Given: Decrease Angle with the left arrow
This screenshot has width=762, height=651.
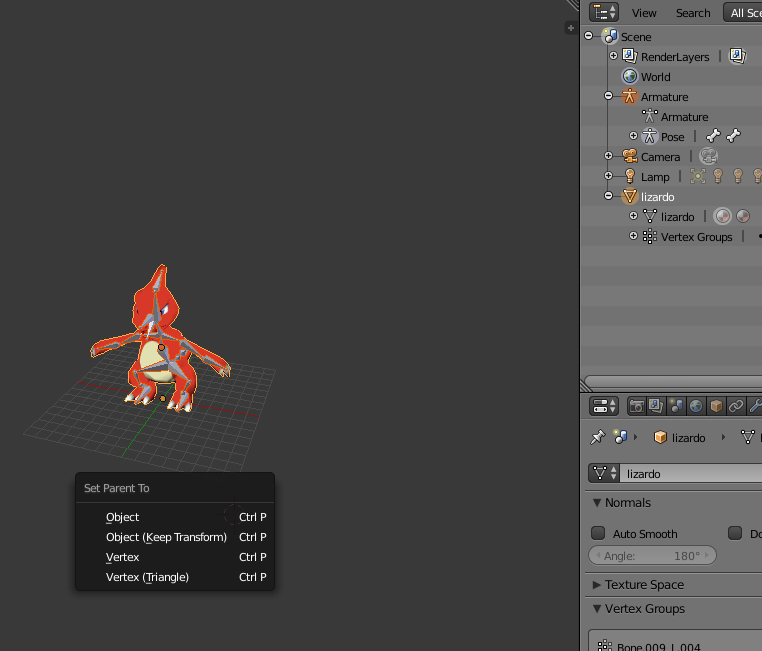Looking at the screenshot, I should (x=598, y=556).
